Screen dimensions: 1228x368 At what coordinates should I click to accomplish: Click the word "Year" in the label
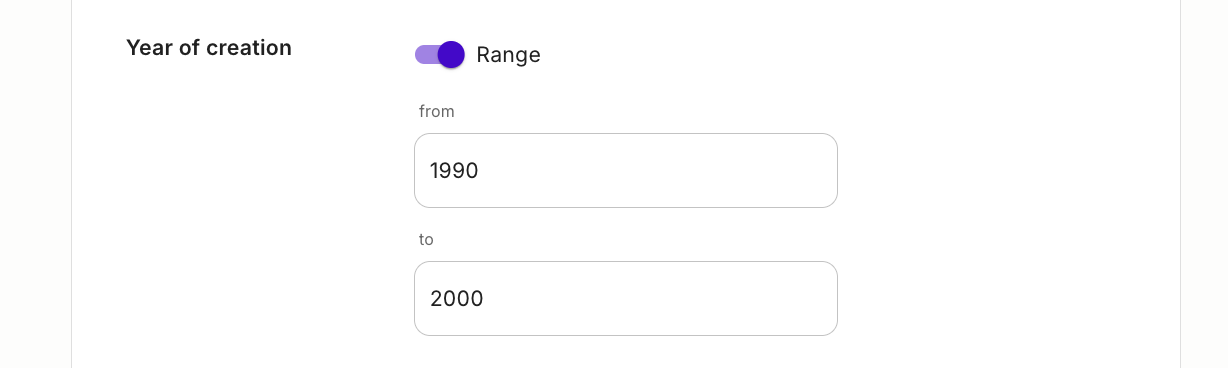pos(146,48)
